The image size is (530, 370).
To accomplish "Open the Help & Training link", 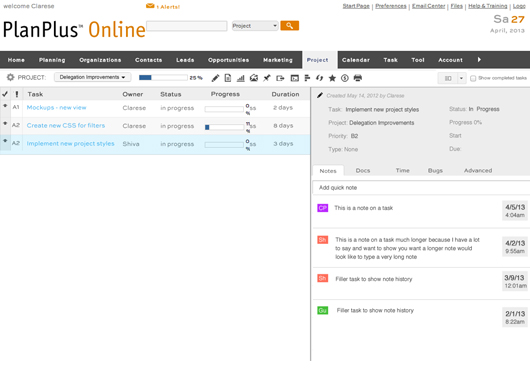I will click(488, 6).
